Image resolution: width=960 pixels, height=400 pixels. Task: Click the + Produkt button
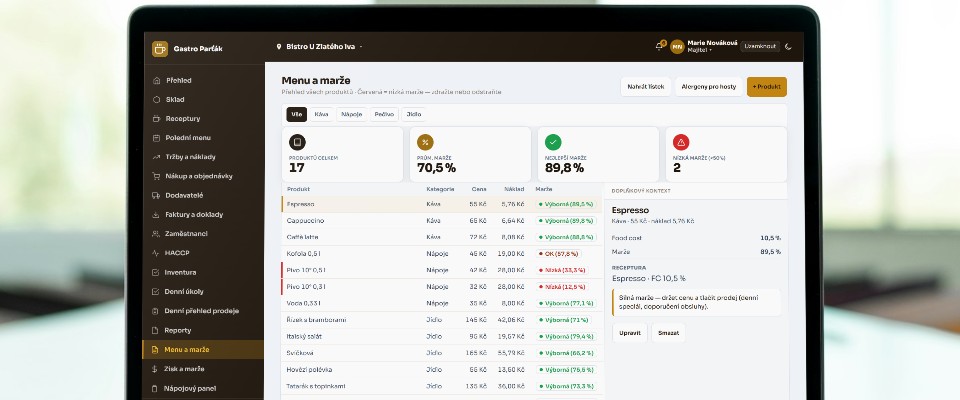(767, 87)
